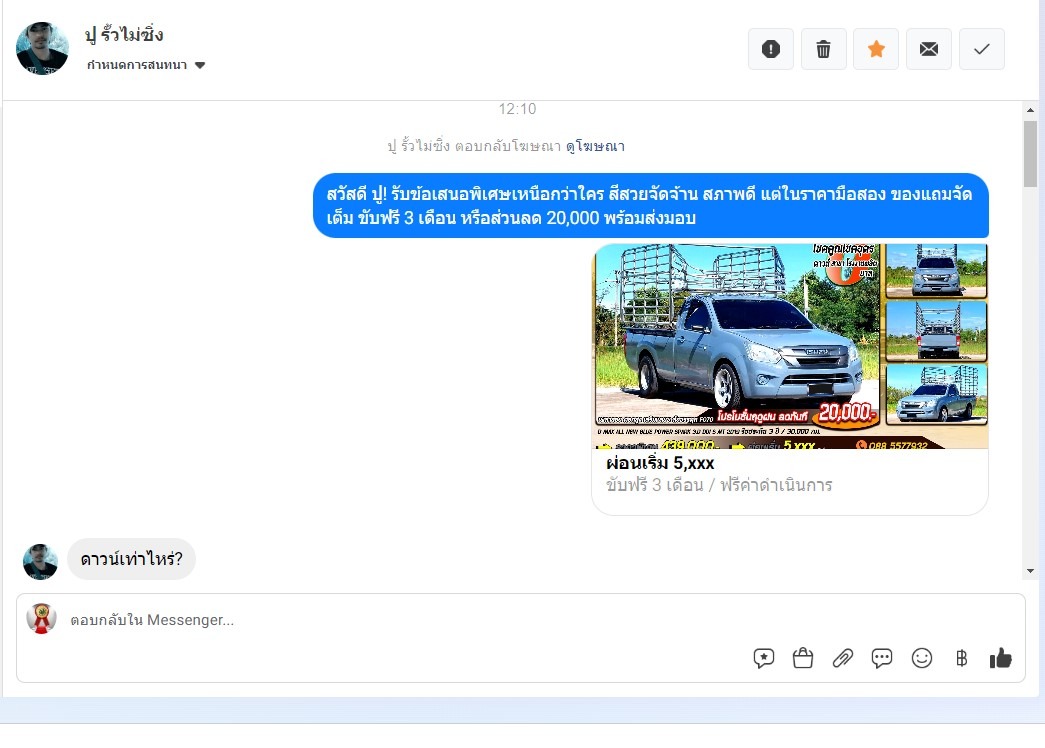
Task: Open the กำหนดการสนทนา dropdown
Action: pos(146,65)
